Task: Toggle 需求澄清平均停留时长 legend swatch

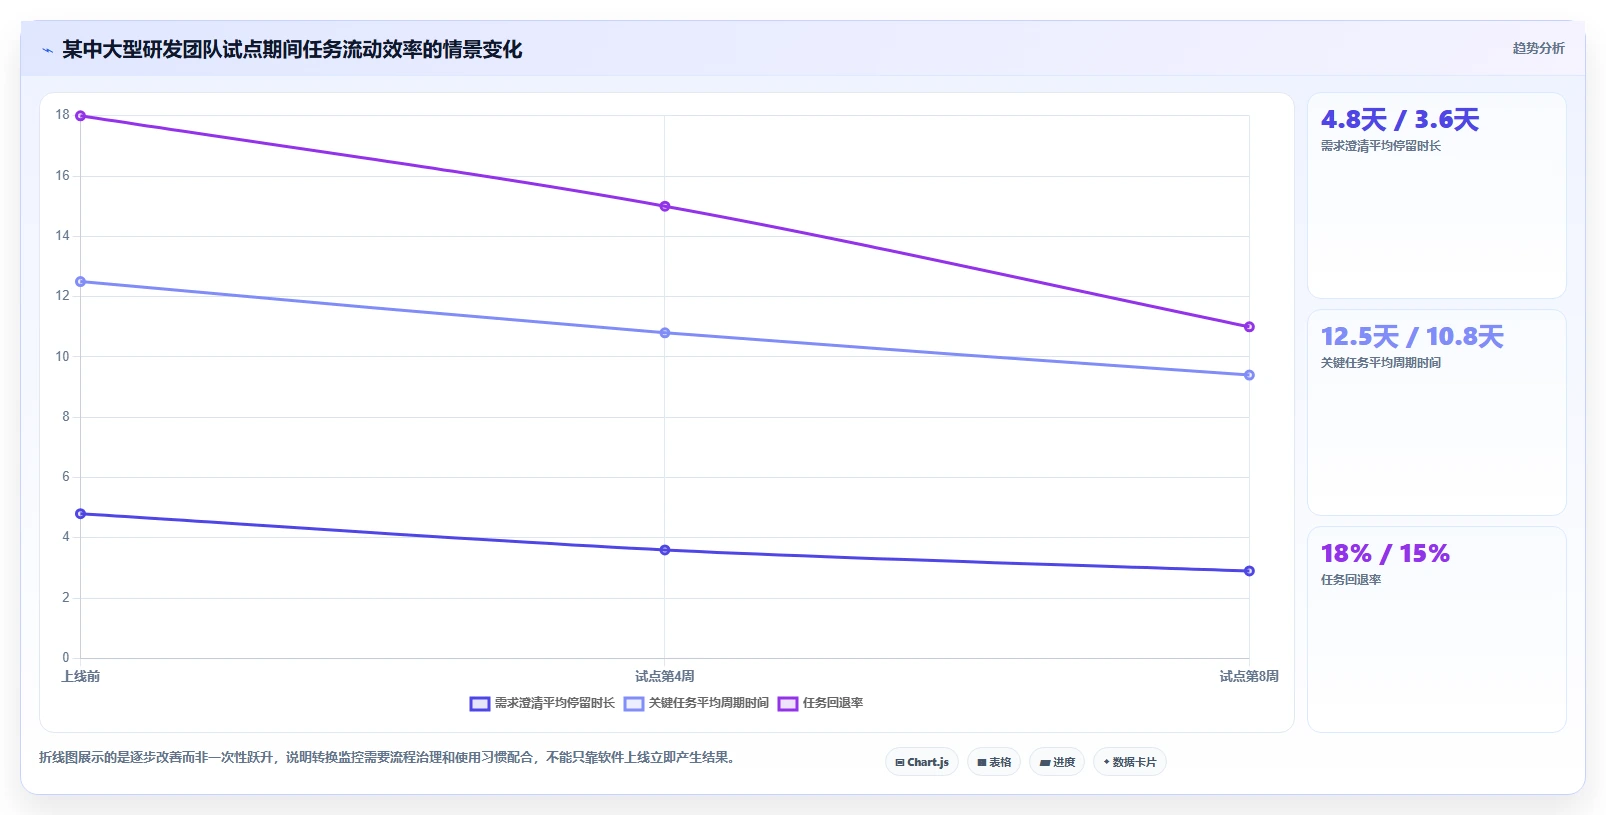Action: [x=480, y=704]
